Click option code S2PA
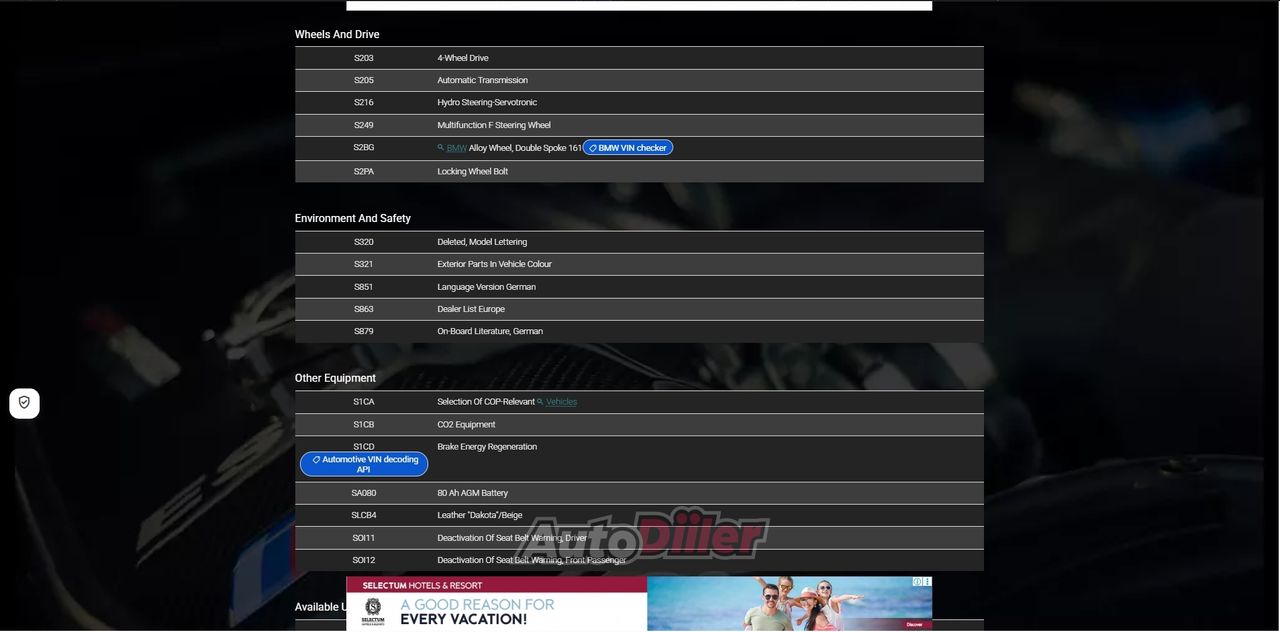The width and height of the screenshot is (1280, 632). [x=364, y=171]
